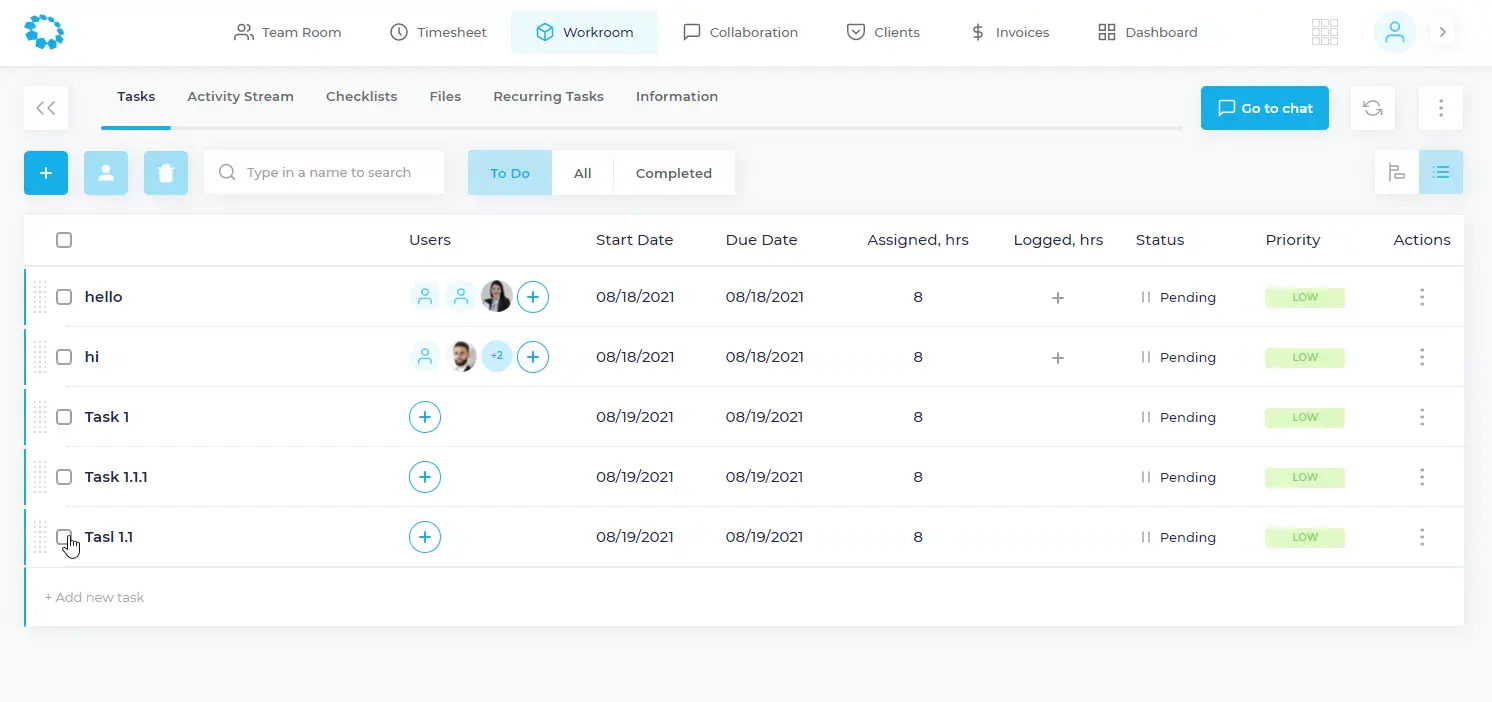
Task: Expand the workroom more options menu
Action: pyautogui.click(x=1440, y=108)
